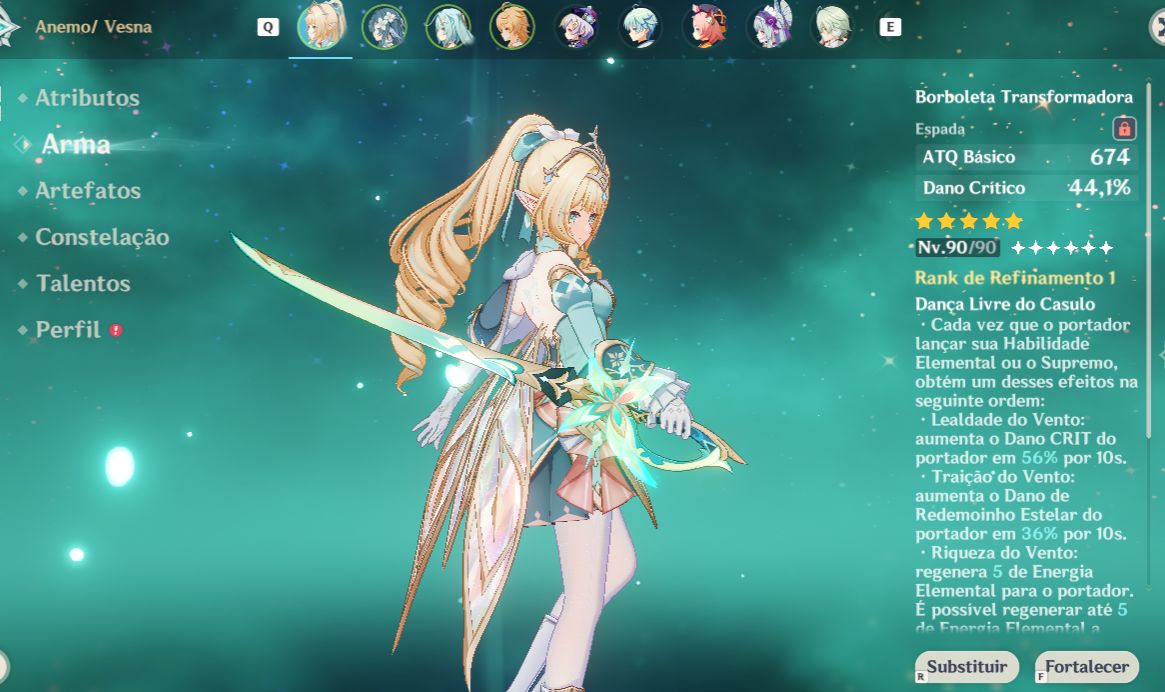
Task: Switch to the Constelação tab
Action: [x=102, y=237]
